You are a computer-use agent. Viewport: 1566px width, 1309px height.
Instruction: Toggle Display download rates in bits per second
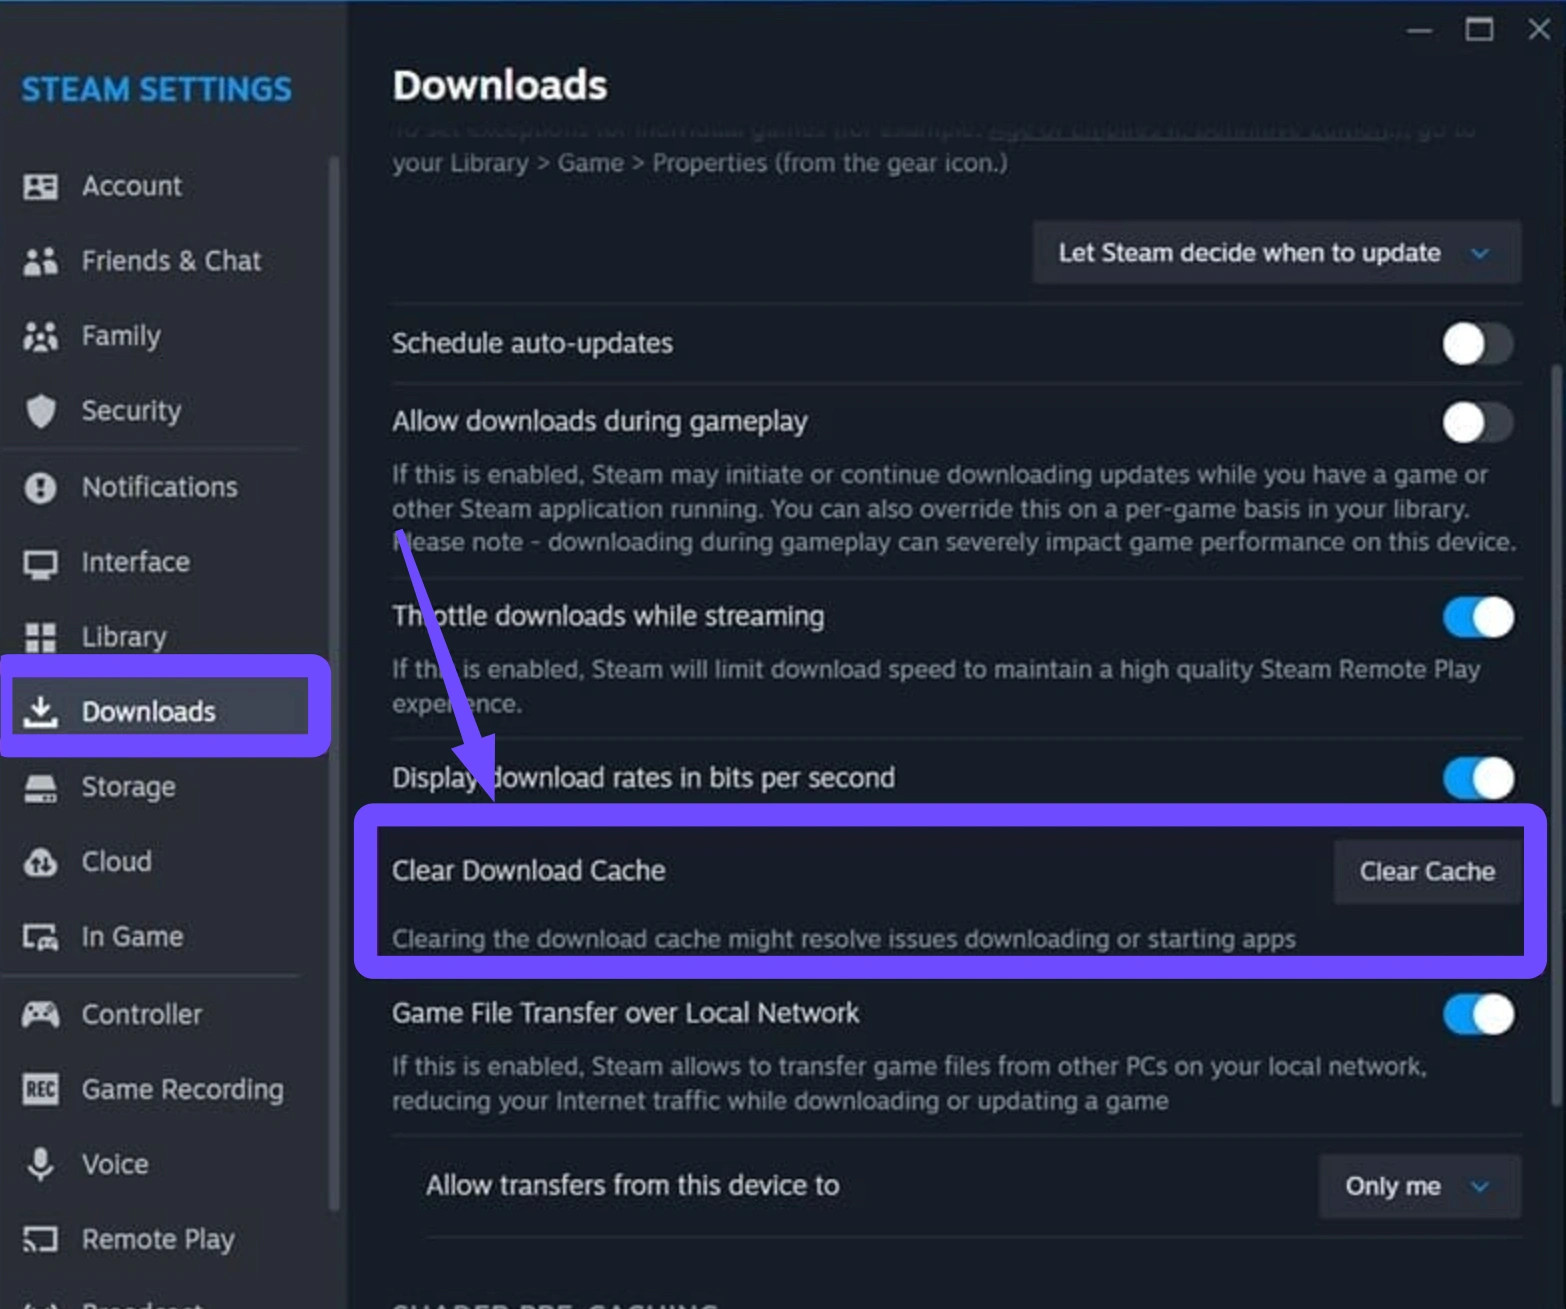pyautogui.click(x=1477, y=778)
